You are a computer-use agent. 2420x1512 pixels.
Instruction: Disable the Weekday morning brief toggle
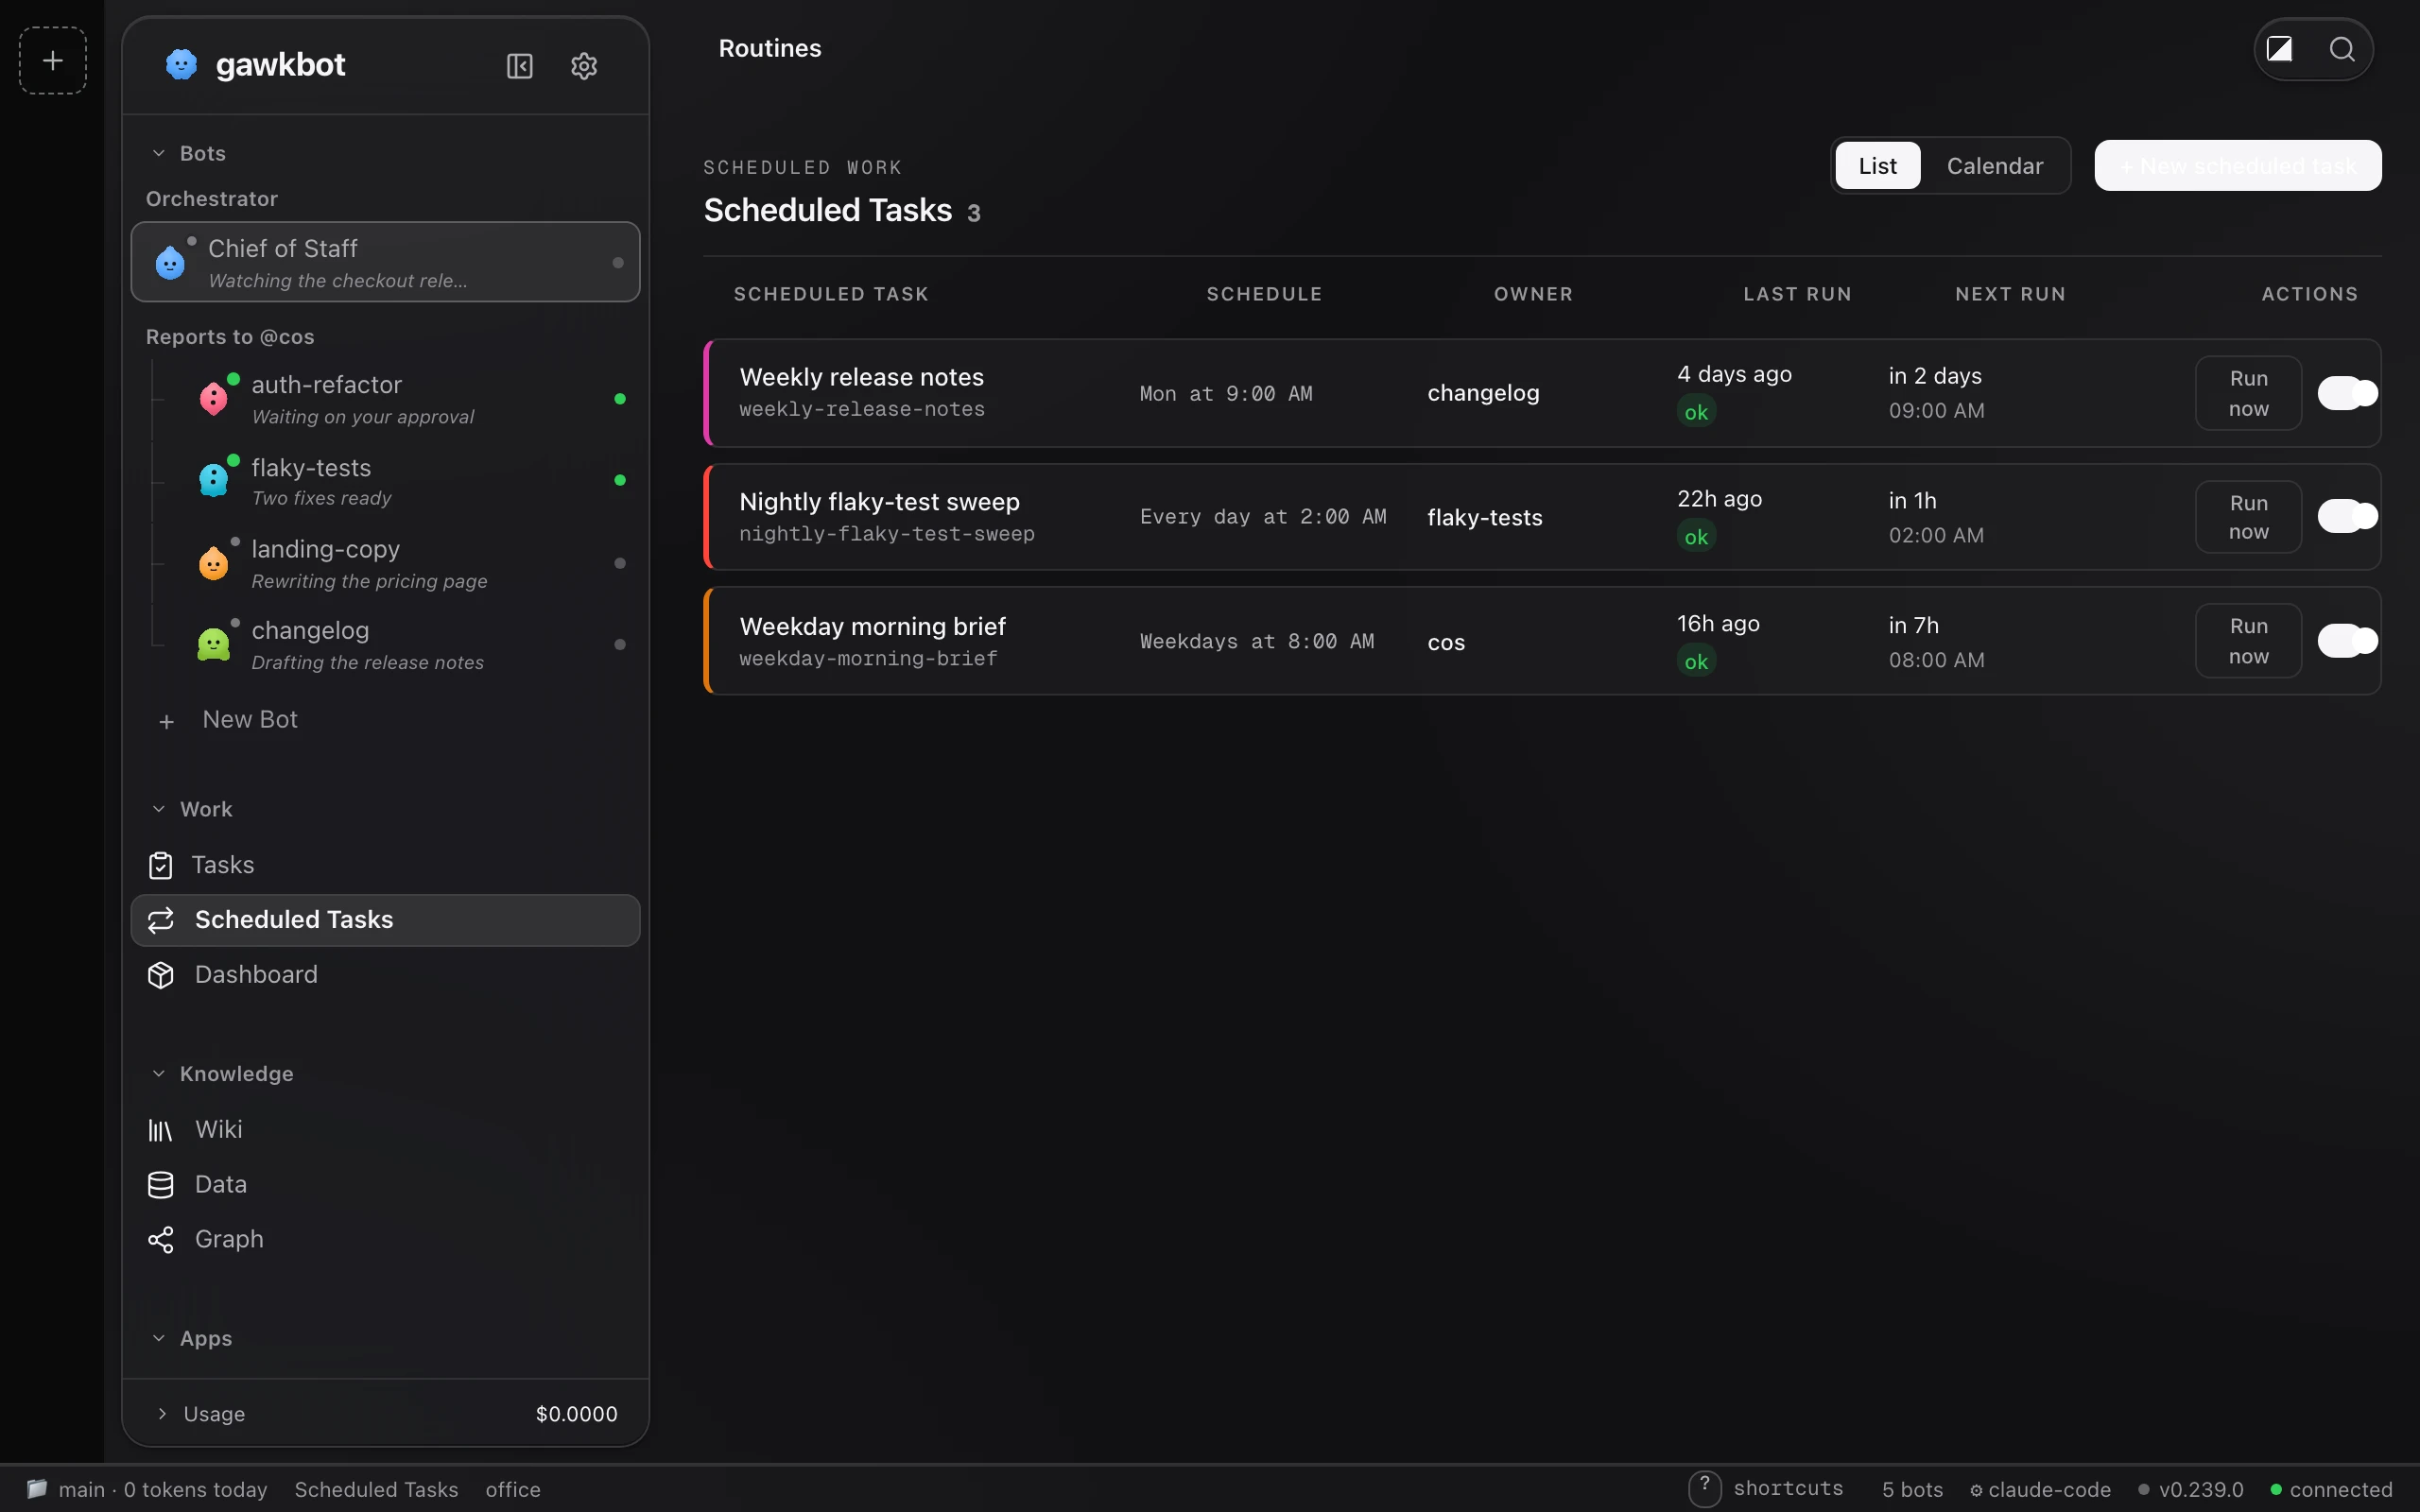2347,640
